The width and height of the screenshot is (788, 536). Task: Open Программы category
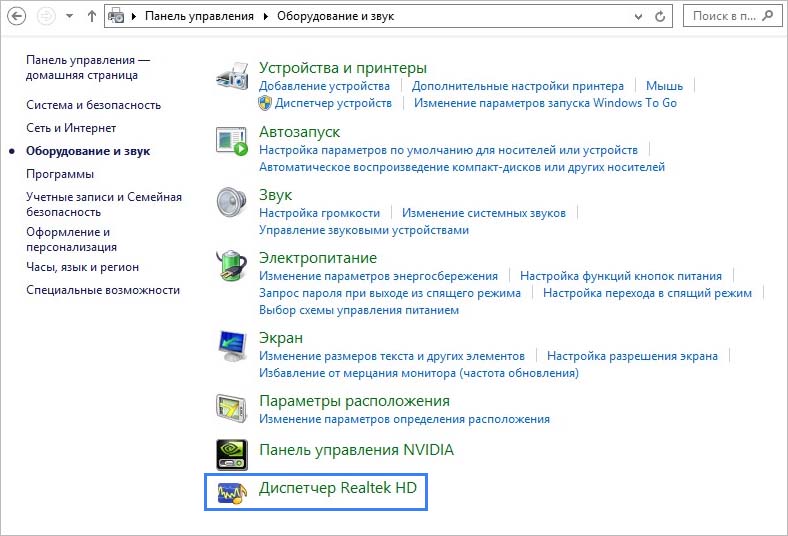pyautogui.click(x=60, y=174)
